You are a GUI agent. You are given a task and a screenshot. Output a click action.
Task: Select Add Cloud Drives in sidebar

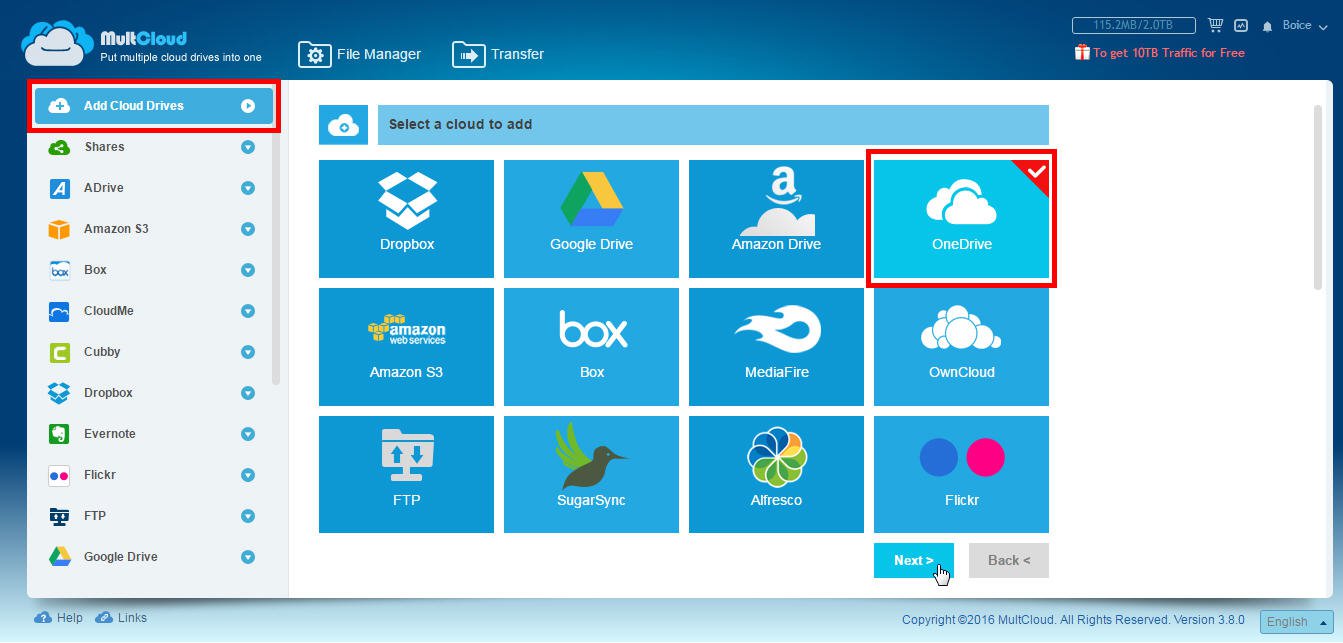point(153,106)
